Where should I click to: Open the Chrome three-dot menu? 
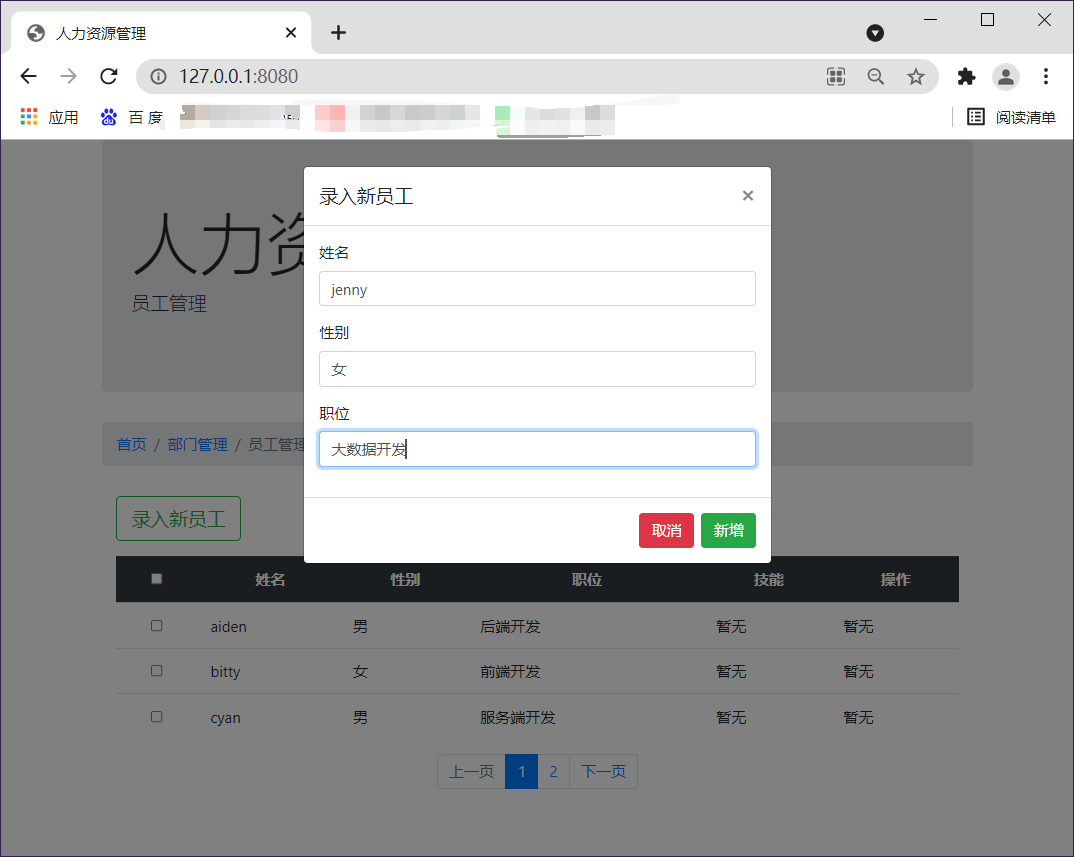click(x=1046, y=76)
